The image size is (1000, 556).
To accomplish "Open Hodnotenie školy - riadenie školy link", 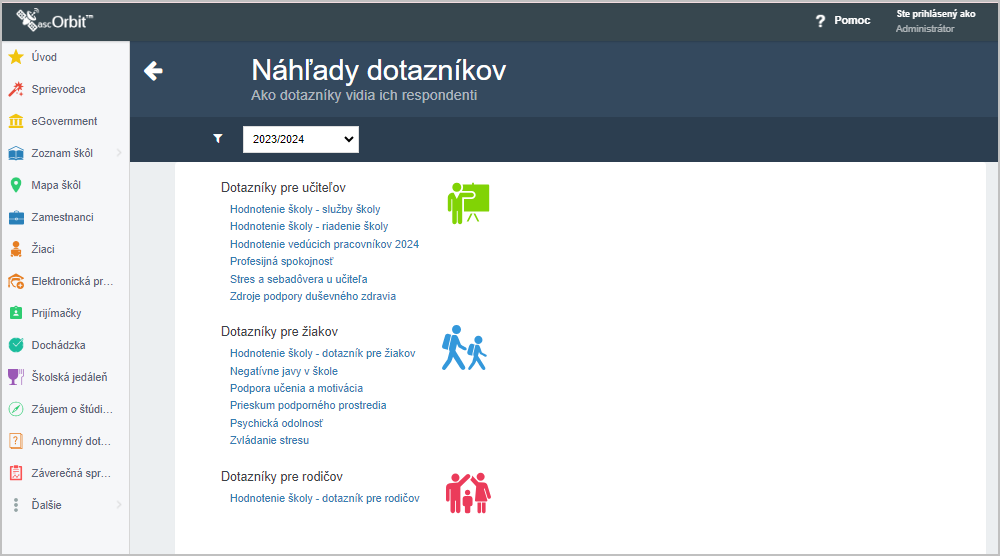I will tap(309, 226).
